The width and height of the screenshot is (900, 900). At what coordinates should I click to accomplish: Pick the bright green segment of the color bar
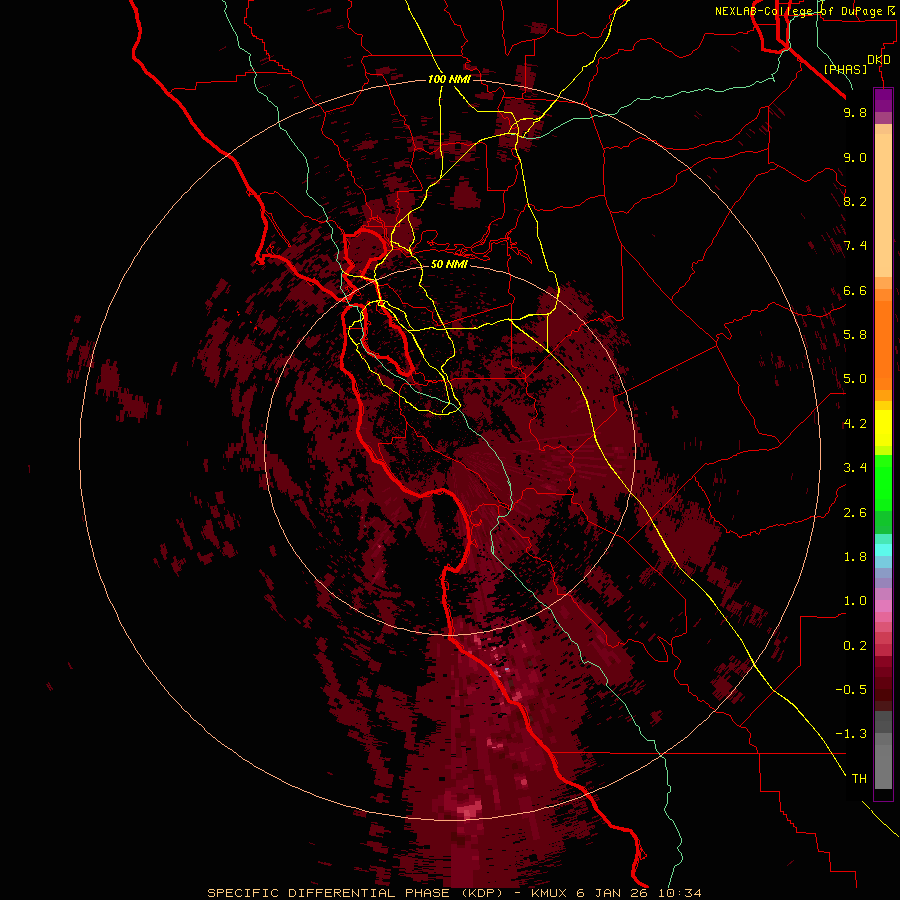coord(883,482)
